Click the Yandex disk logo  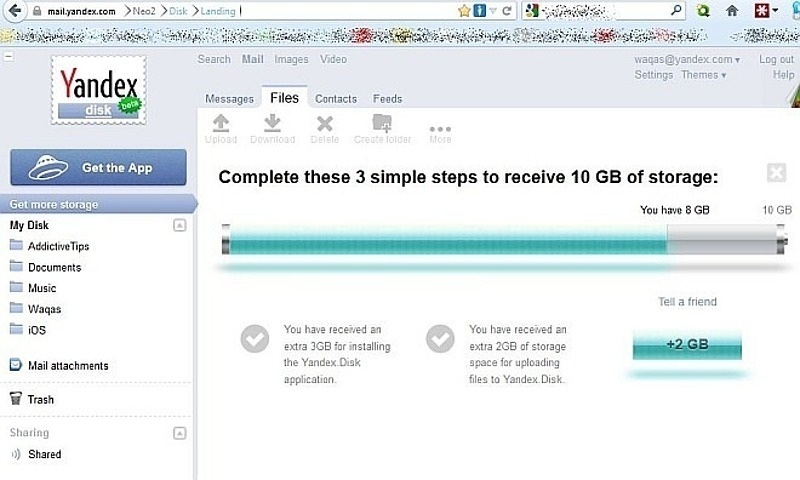[98, 90]
